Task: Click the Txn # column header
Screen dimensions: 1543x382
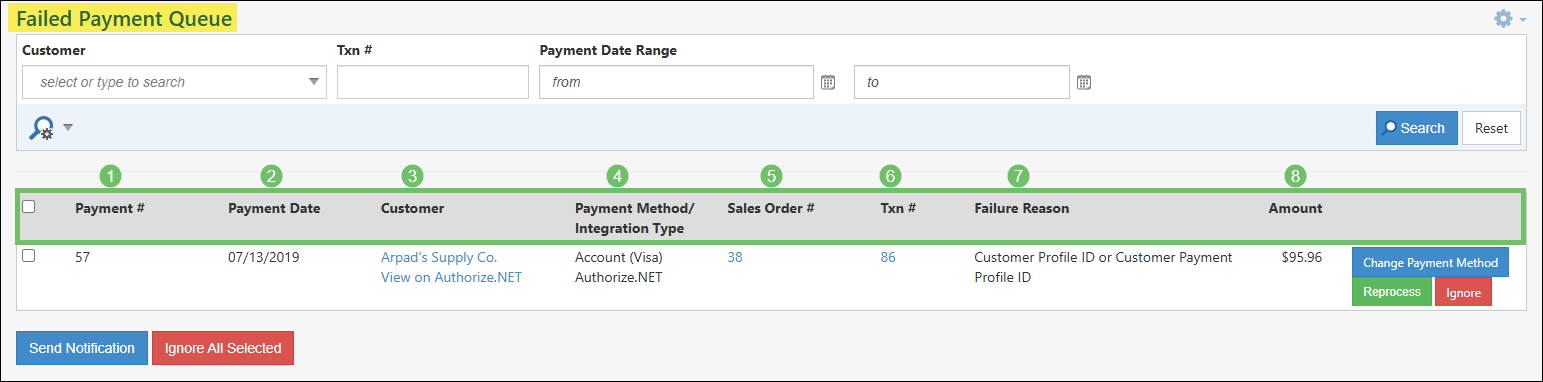Action: (898, 209)
